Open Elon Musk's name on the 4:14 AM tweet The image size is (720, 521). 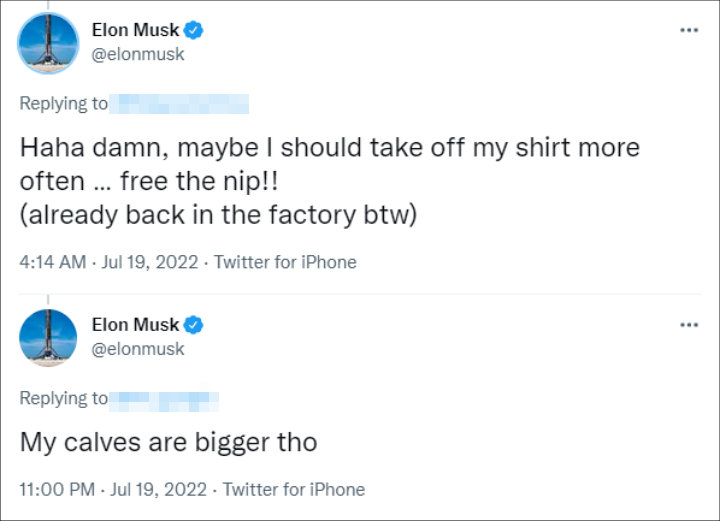click(135, 30)
